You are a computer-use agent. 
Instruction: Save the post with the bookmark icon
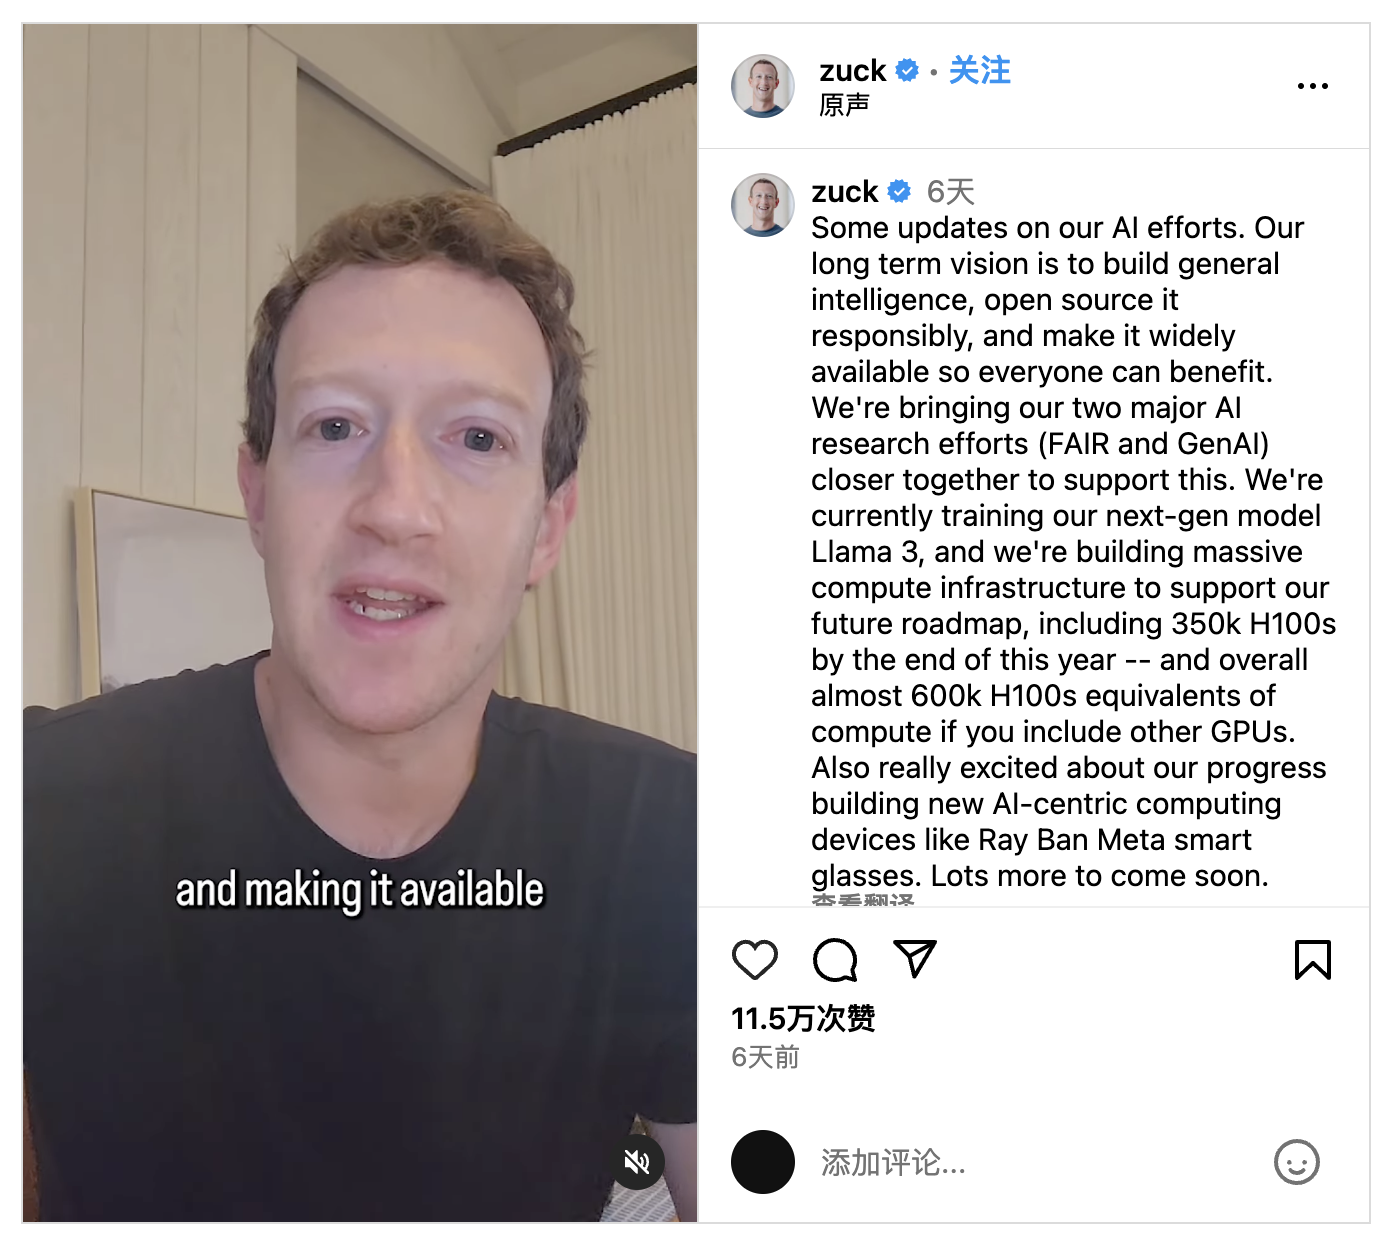(x=1313, y=960)
